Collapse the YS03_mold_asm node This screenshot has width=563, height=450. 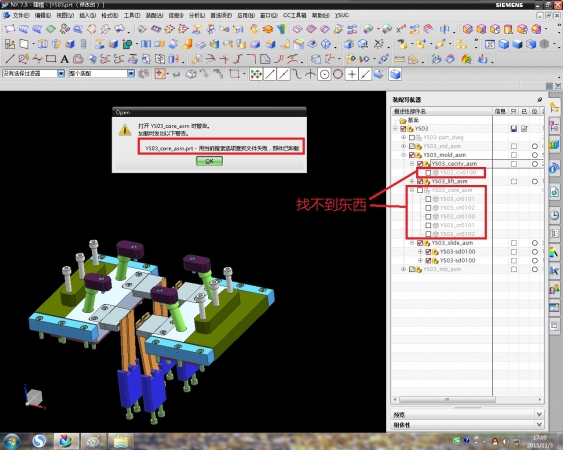[404, 155]
